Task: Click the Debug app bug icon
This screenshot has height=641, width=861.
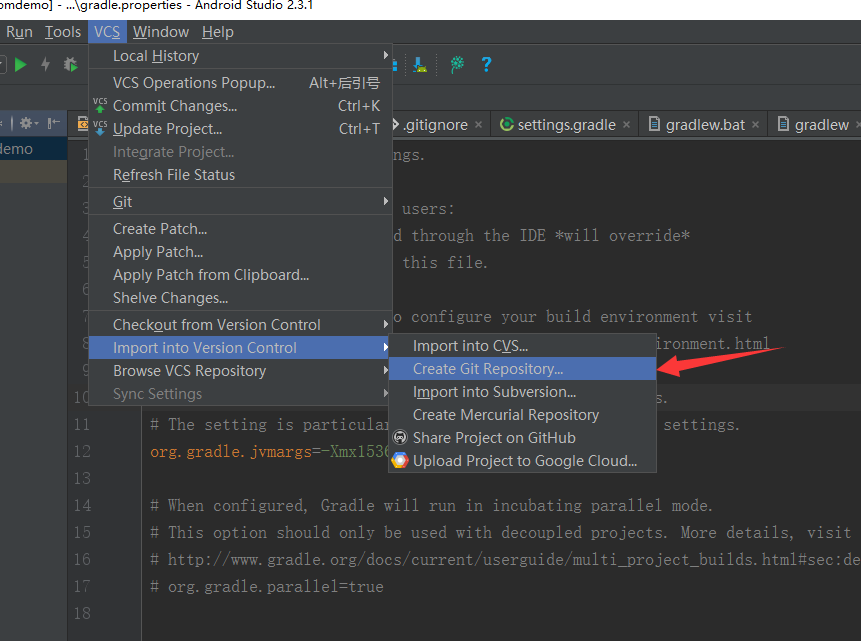Action: coord(70,65)
